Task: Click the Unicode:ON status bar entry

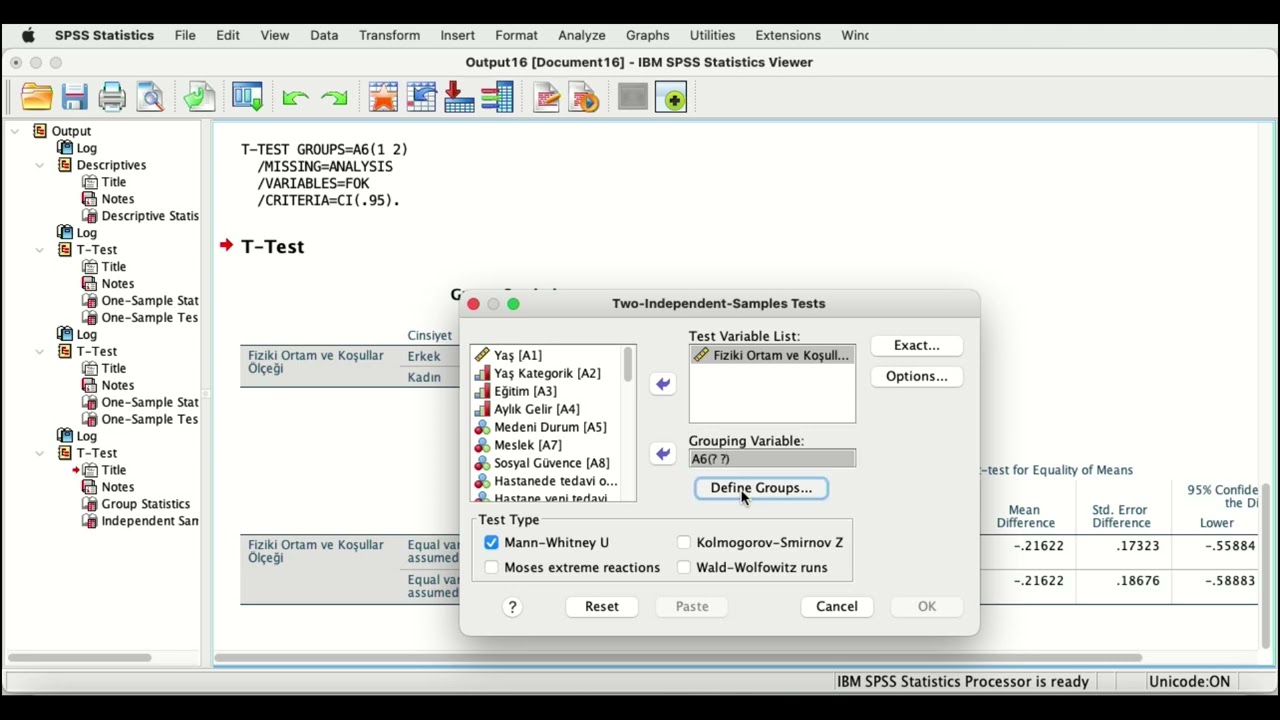Action: point(1190,682)
